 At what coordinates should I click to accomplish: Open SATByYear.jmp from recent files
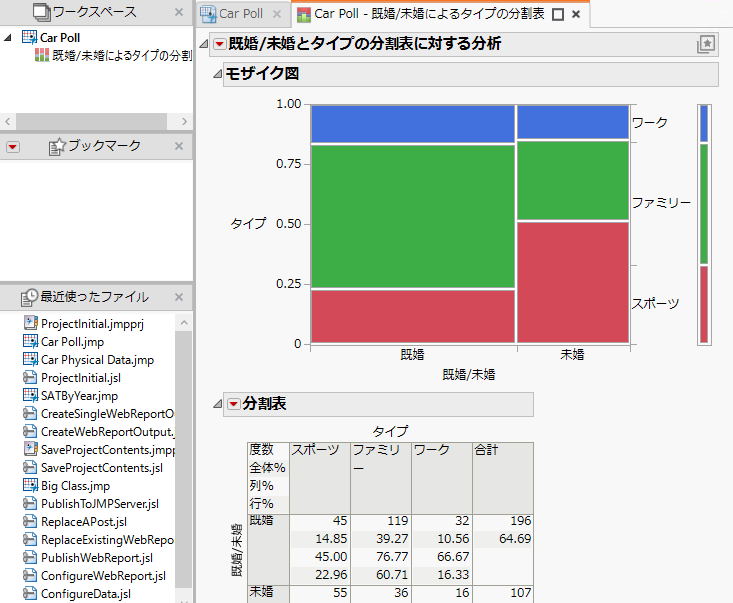(71, 396)
